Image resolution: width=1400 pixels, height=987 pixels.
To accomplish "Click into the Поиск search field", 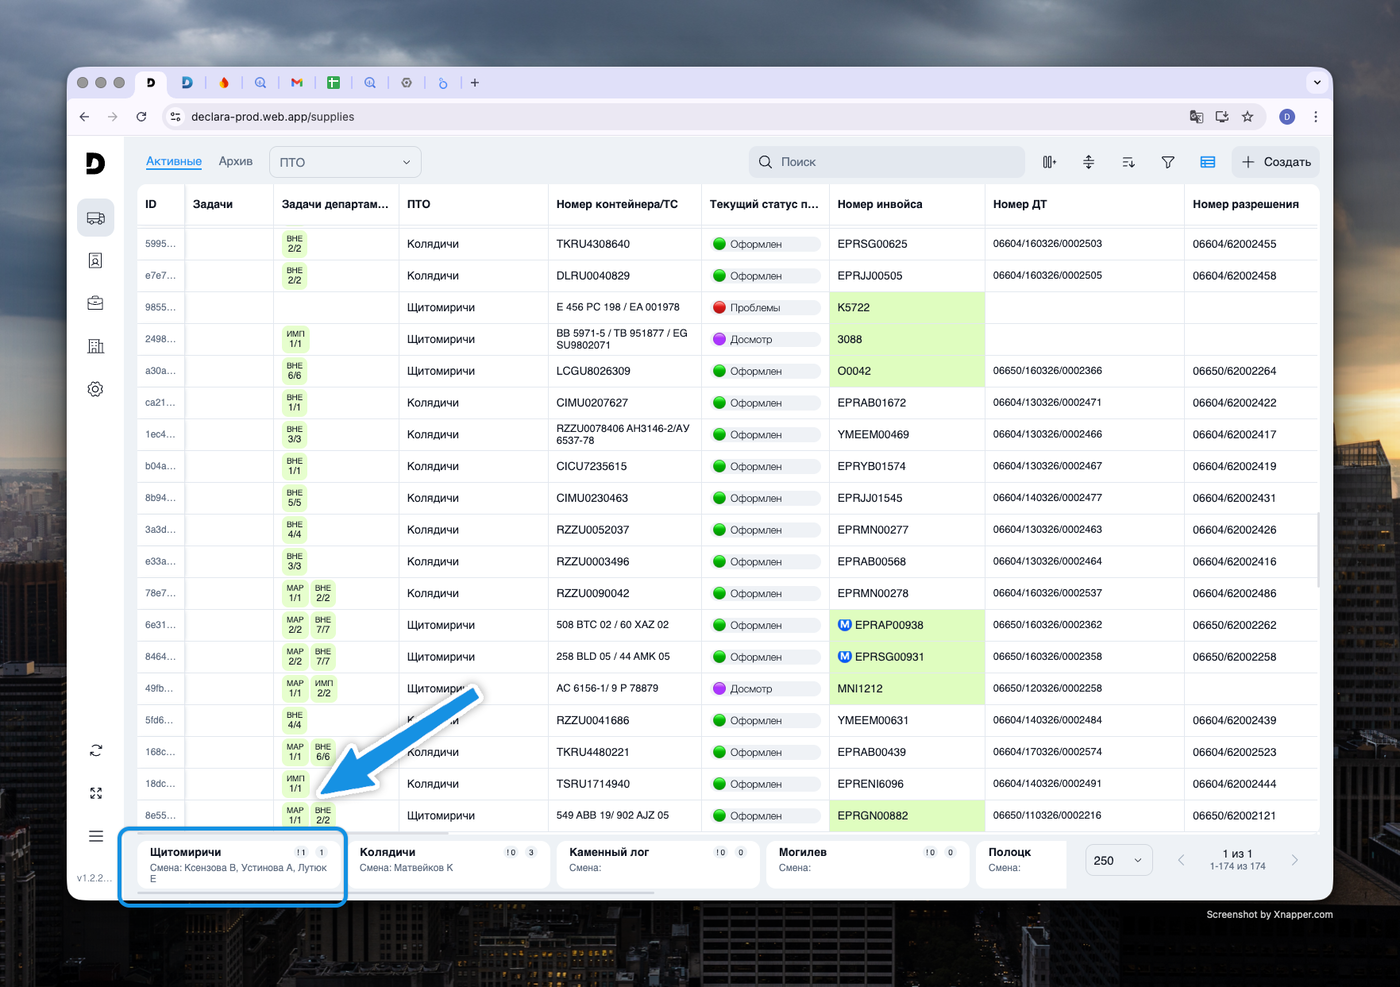I will tap(886, 162).
